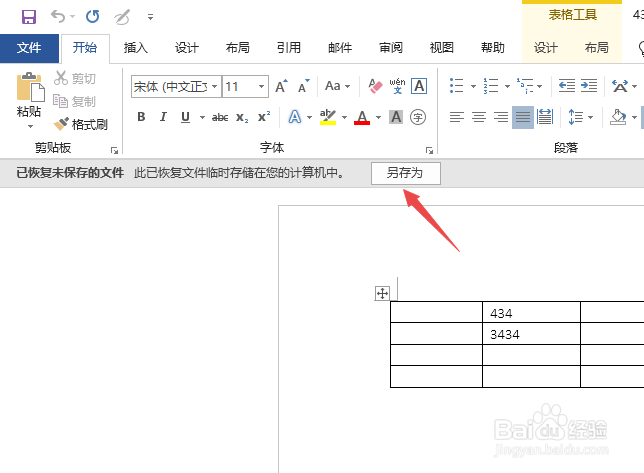This screenshot has width=644, height=473.
Task: Open the Customize Quick Access Toolbar dropdown
Action: pyautogui.click(x=150, y=17)
